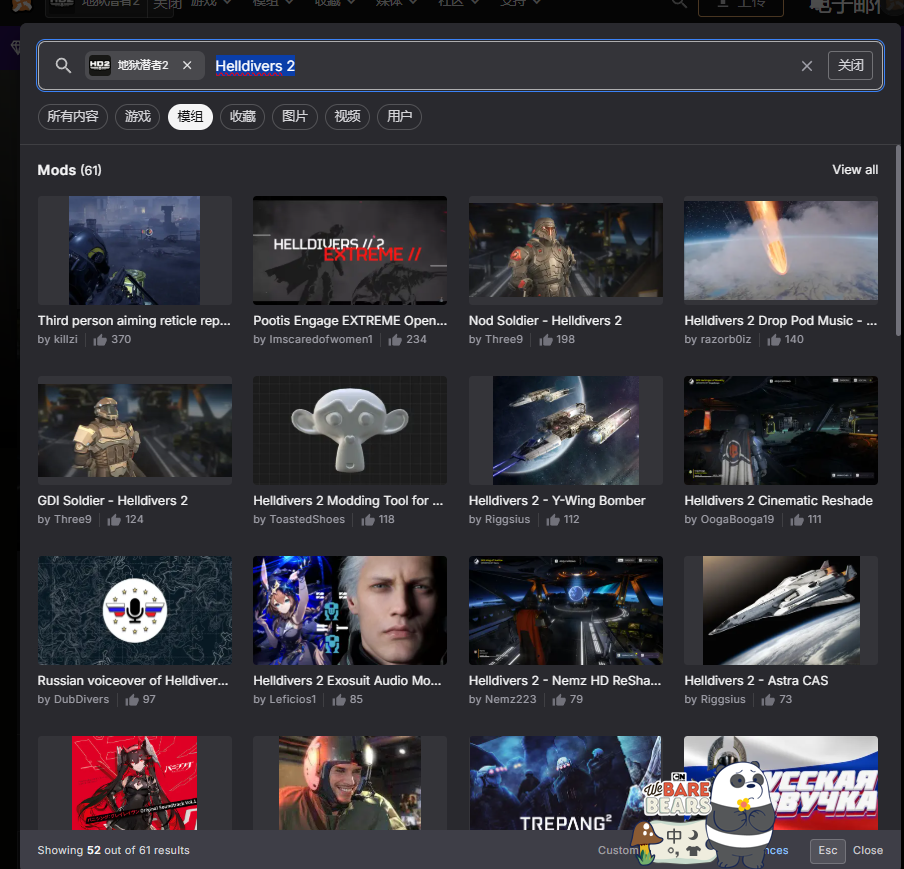Open Third person aiming reticle mod thumbnail
Viewport: 904px width, 869px height.
135,250
